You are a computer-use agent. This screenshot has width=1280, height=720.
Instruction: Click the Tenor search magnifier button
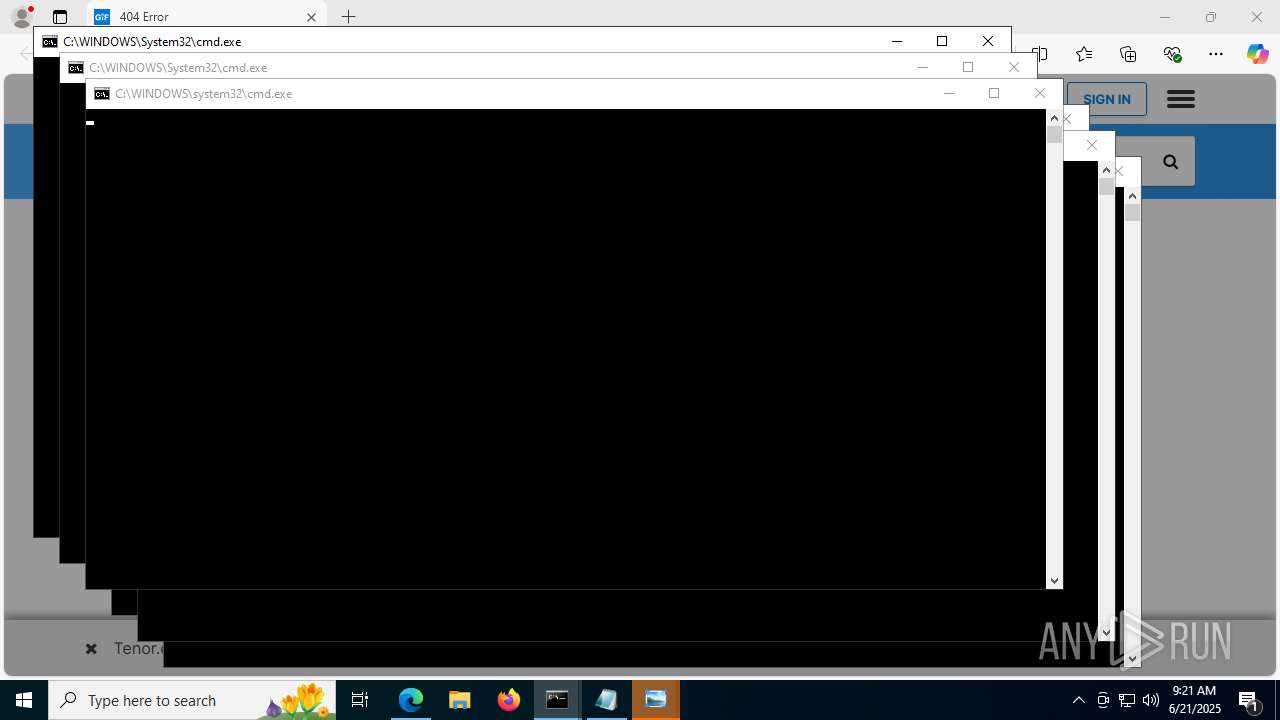[1170, 162]
